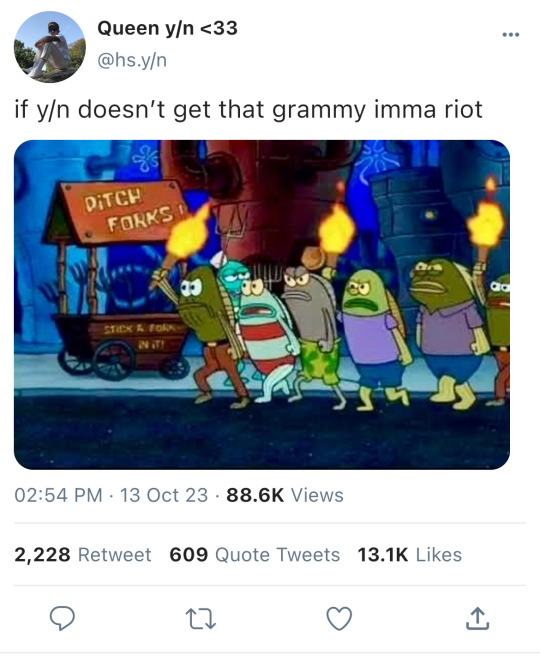Screen dimensions: 540x661
Task: Tap the reply speech bubble icon
Action: click(x=62, y=618)
